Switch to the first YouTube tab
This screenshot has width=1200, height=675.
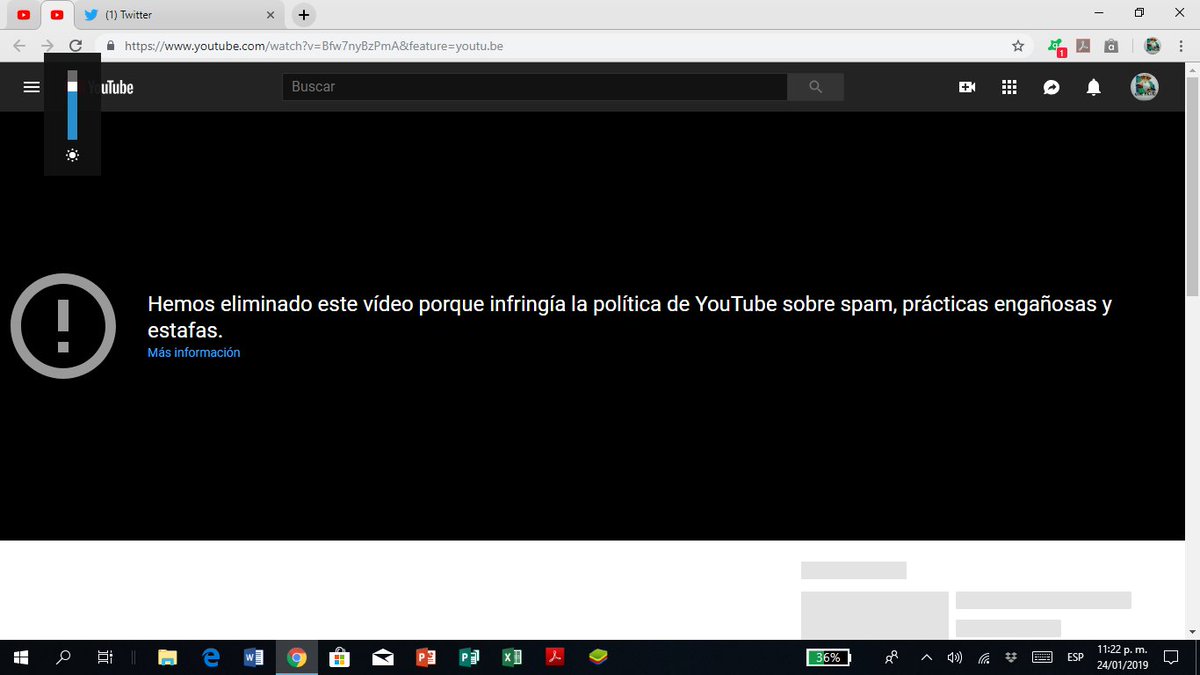pos(23,15)
